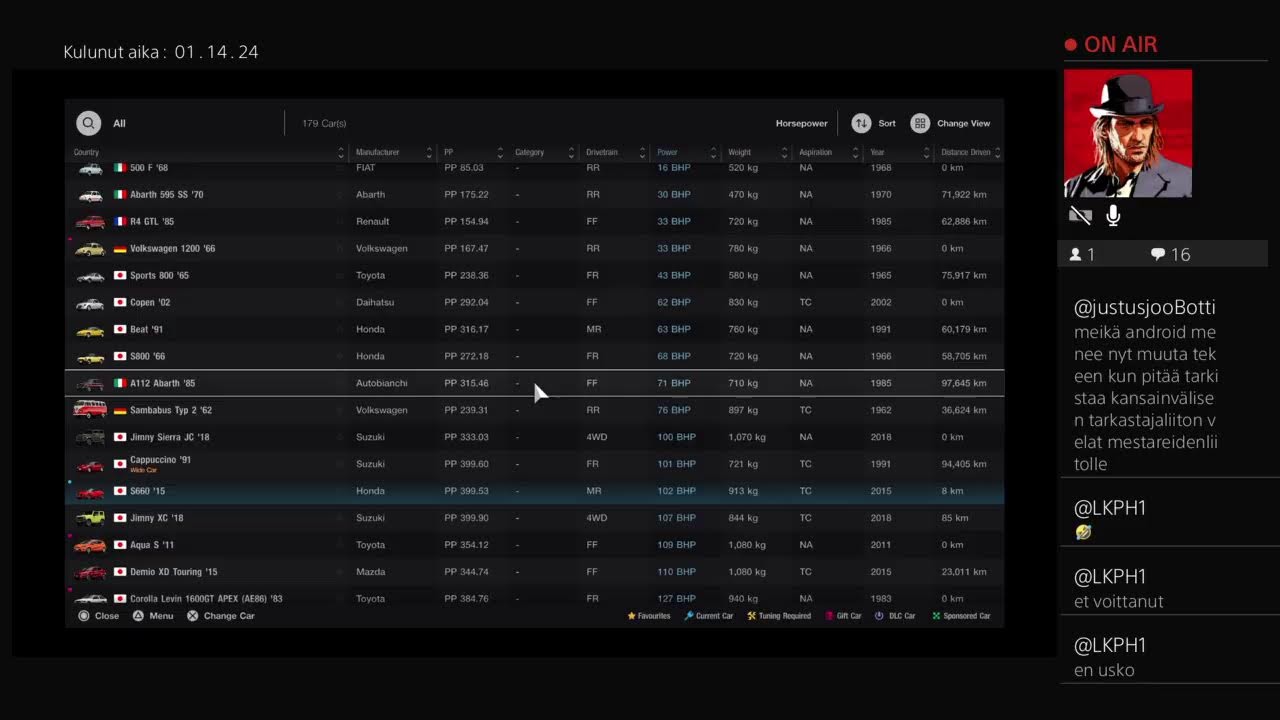Screen dimensions: 1280x720
Task: Click the 'en usko' chat message
Action: pos(1104,671)
